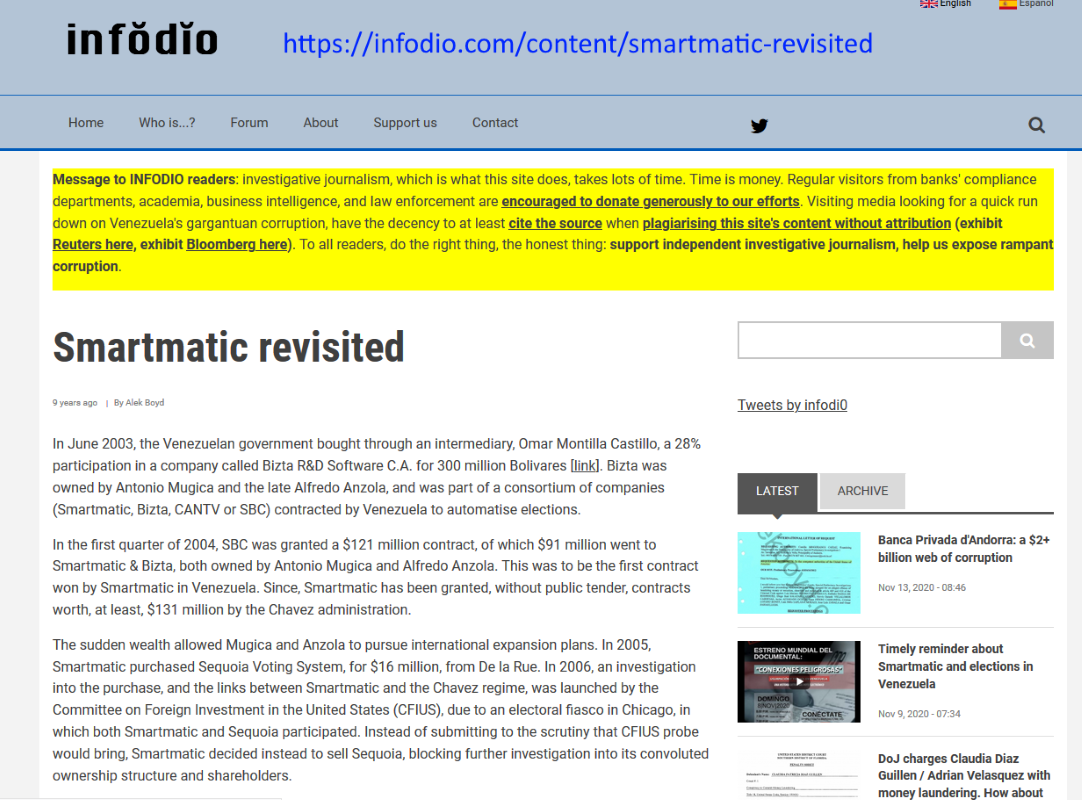Switch language using the Spanish flag

point(1008,4)
